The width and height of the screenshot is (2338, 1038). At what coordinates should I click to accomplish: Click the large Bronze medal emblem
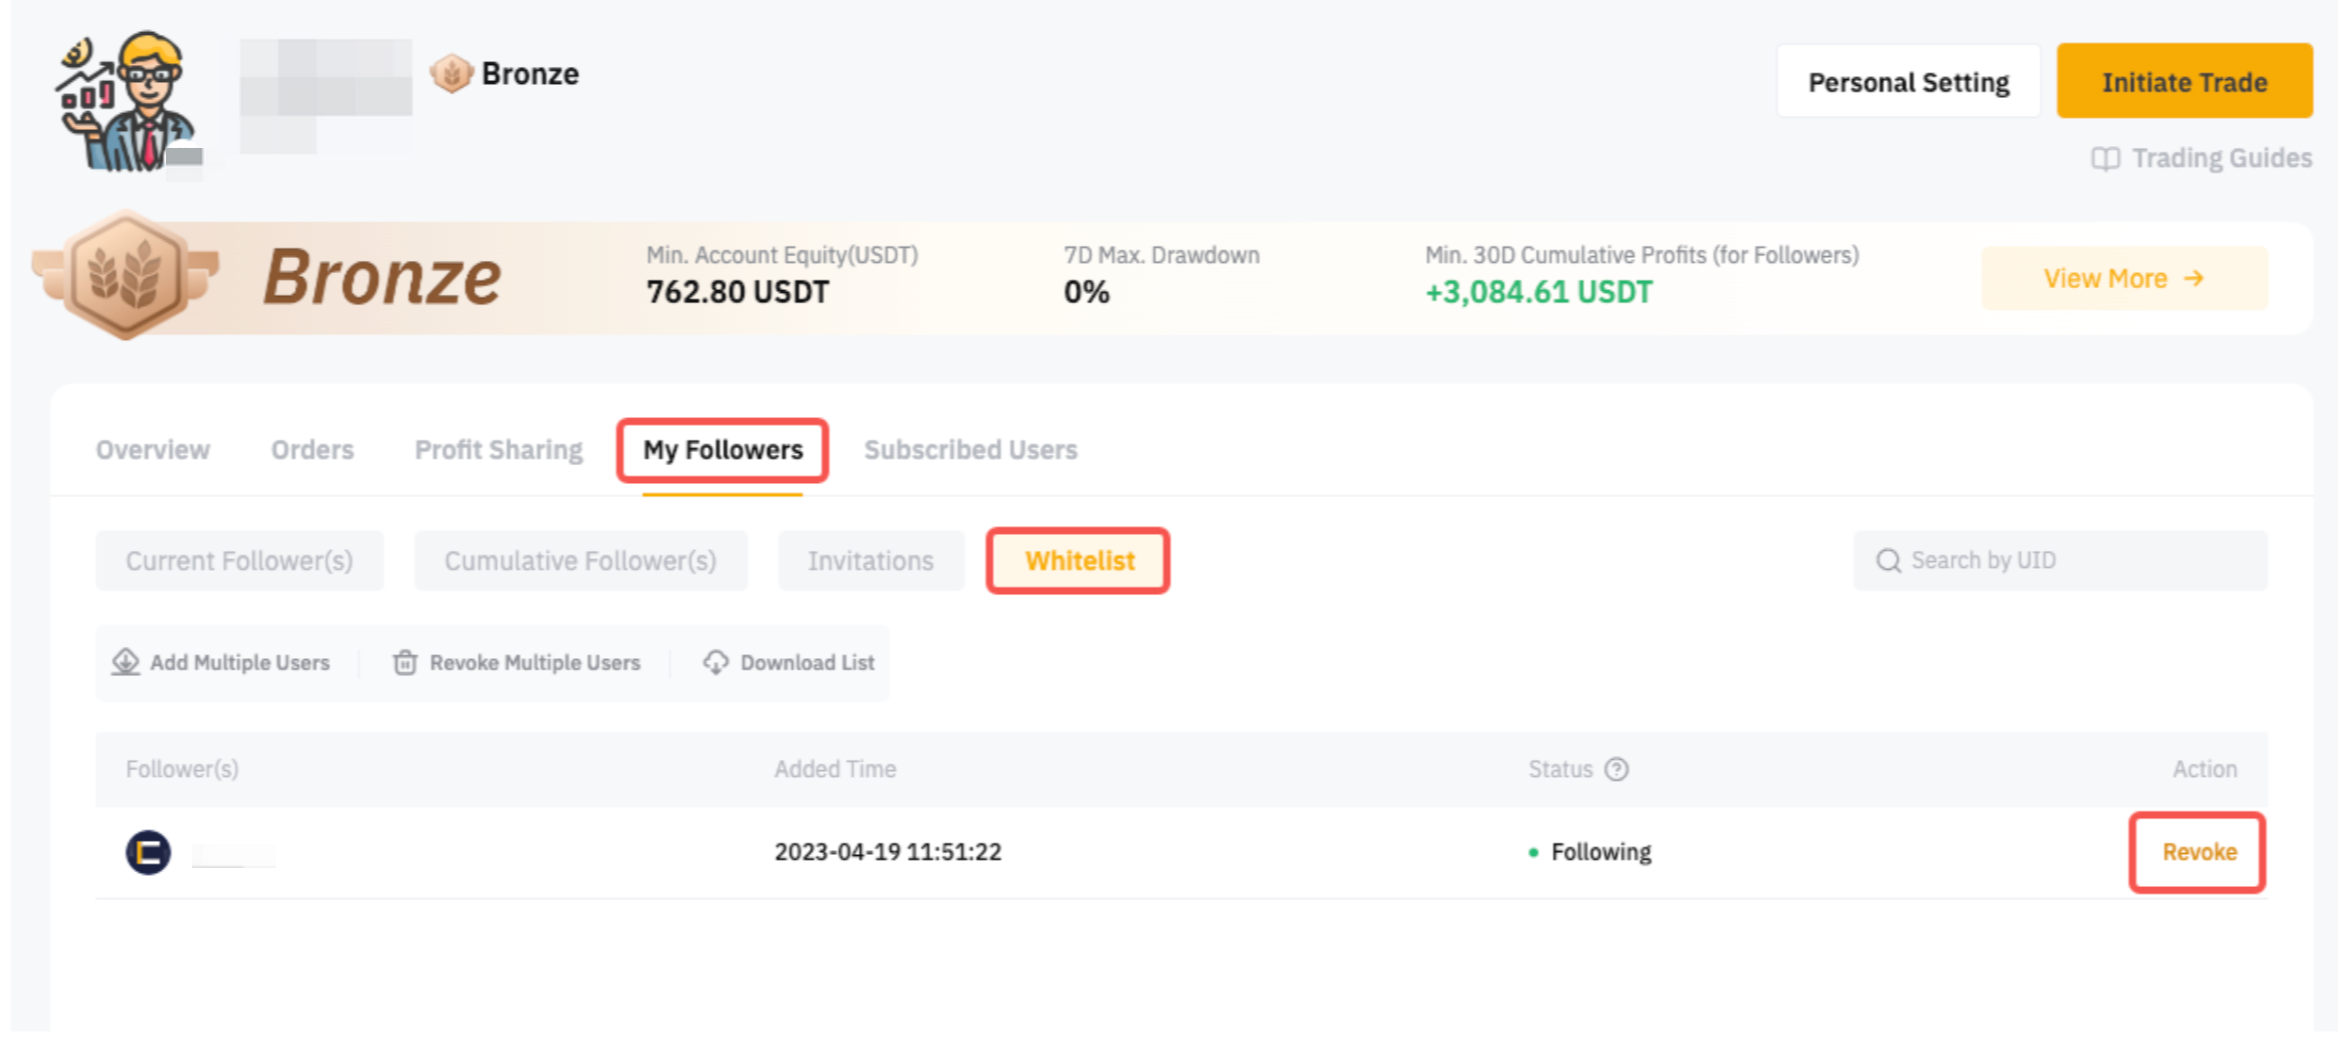tap(126, 276)
